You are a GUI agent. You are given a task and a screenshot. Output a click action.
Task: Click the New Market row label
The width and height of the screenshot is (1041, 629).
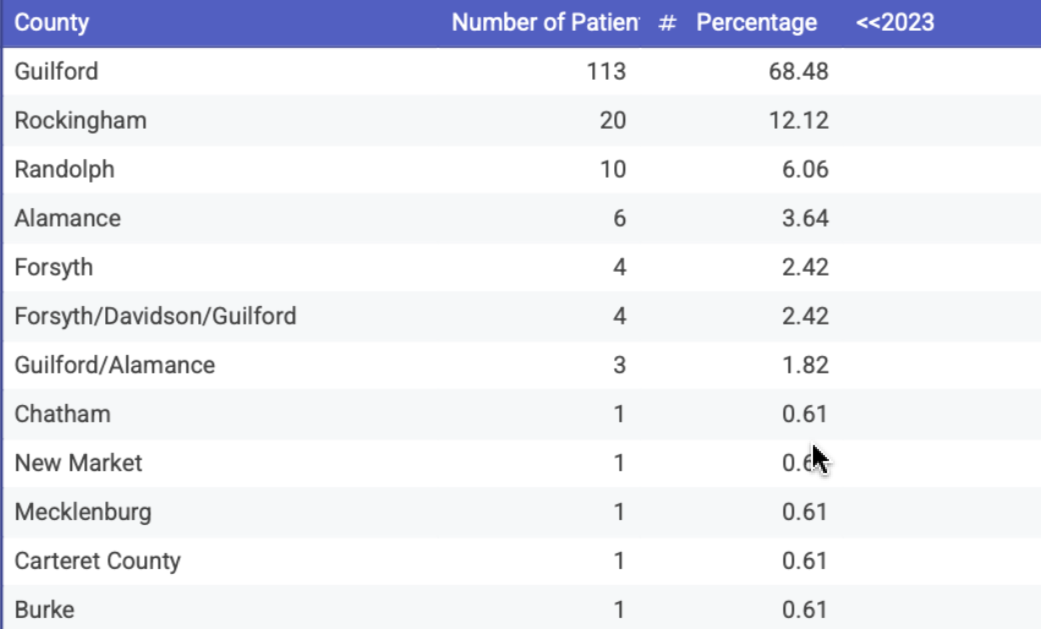(78, 463)
